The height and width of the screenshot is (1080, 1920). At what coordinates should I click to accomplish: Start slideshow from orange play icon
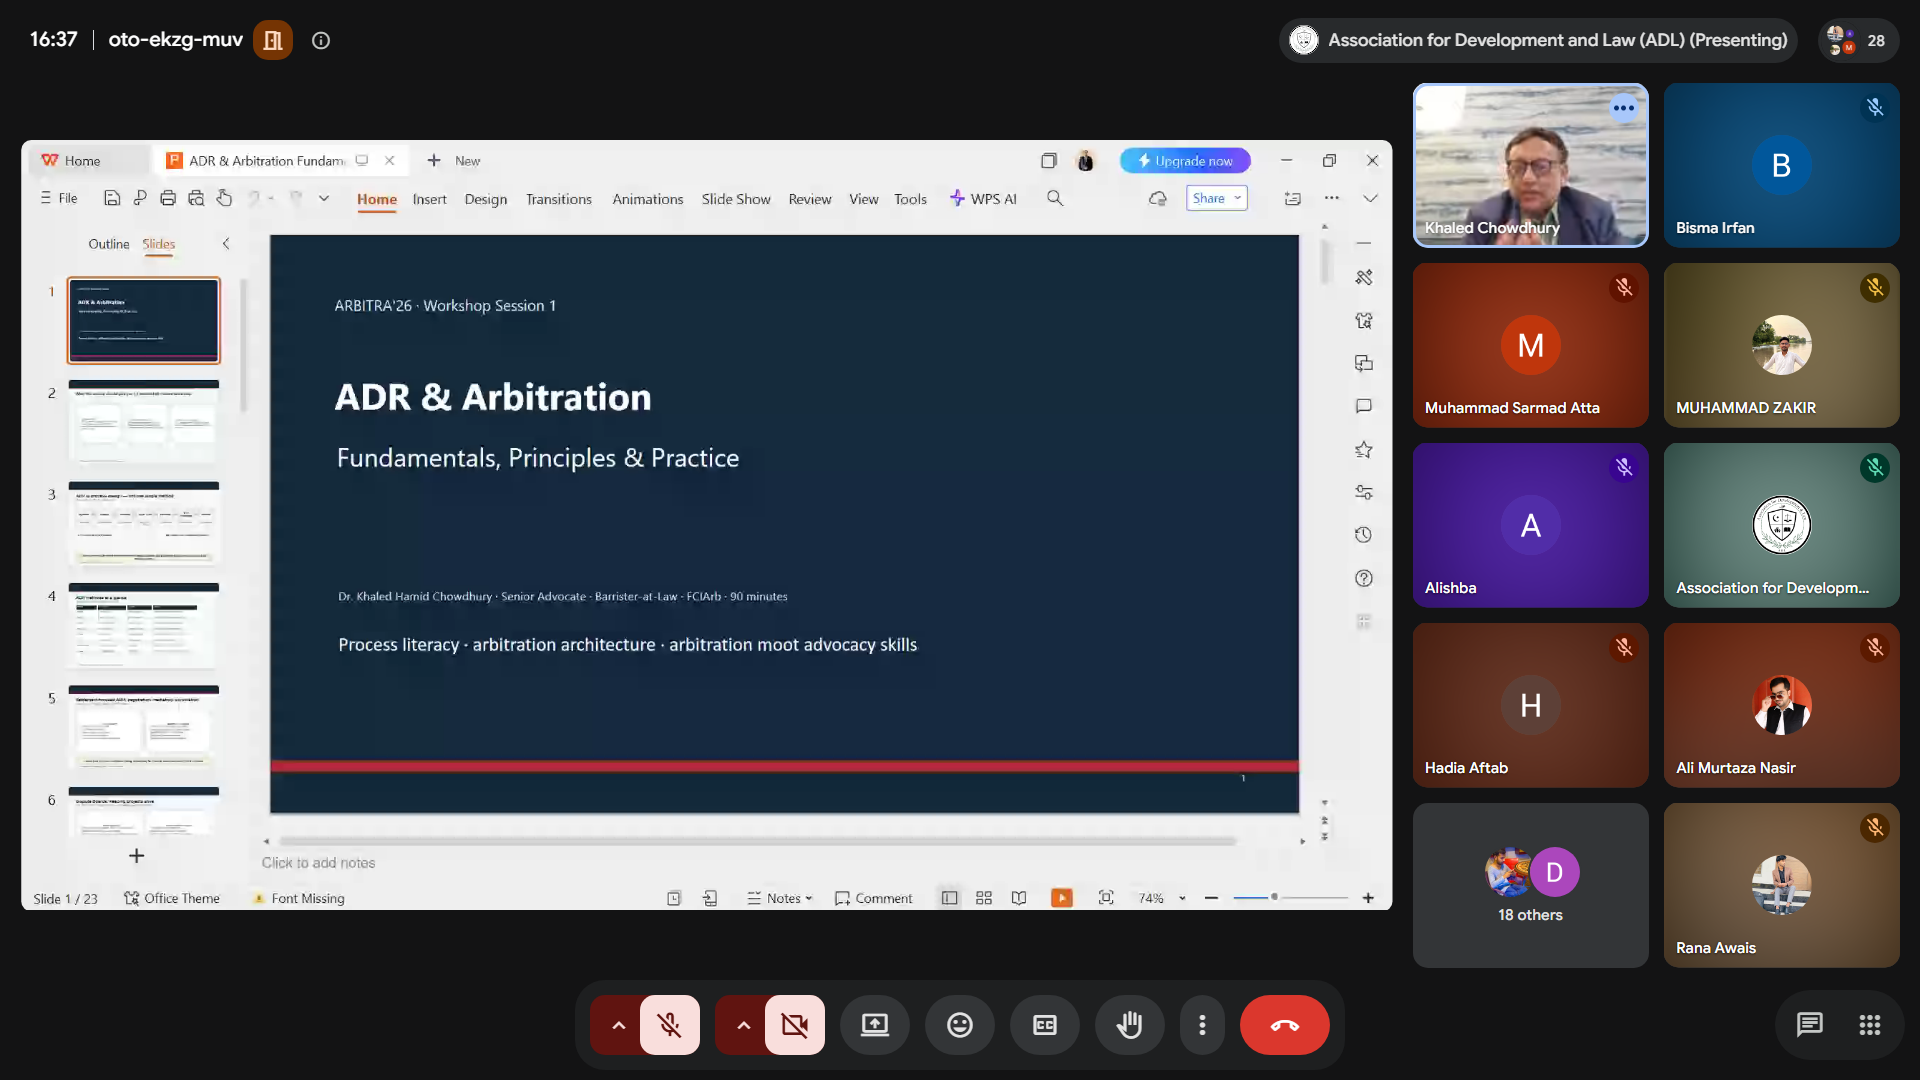pos(1062,898)
